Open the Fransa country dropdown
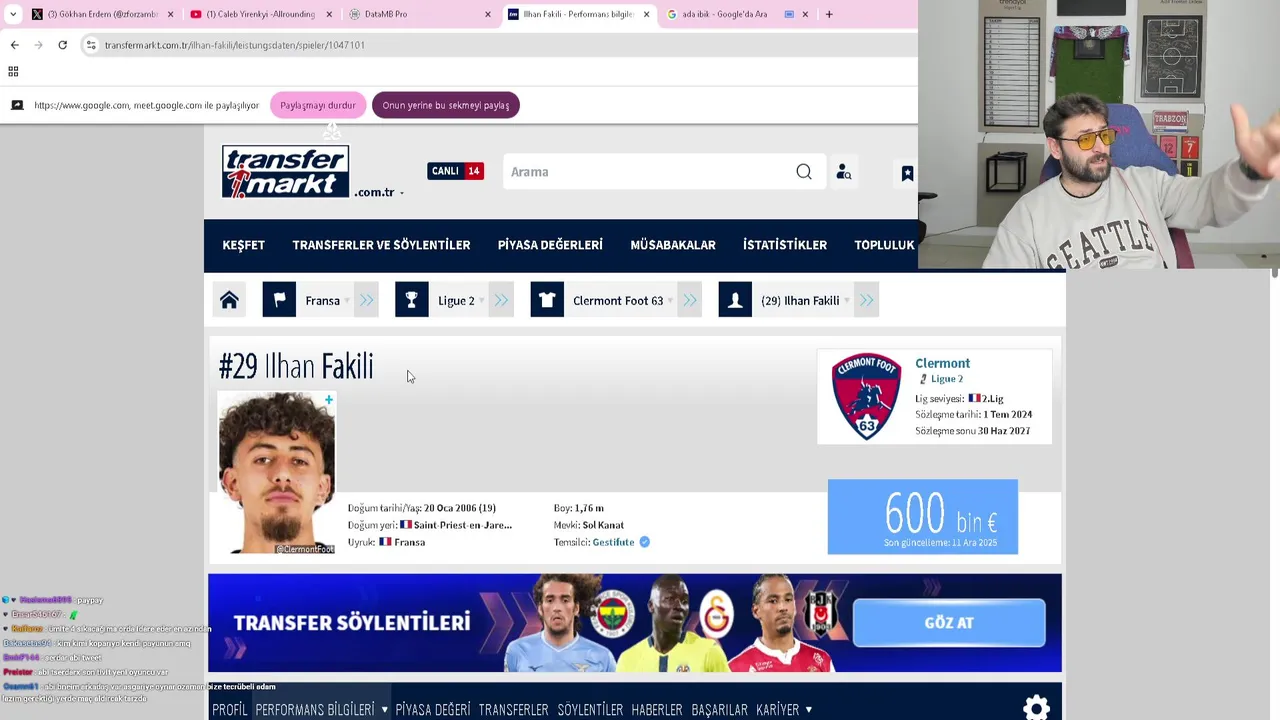The image size is (1280, 720). [327, 301]
